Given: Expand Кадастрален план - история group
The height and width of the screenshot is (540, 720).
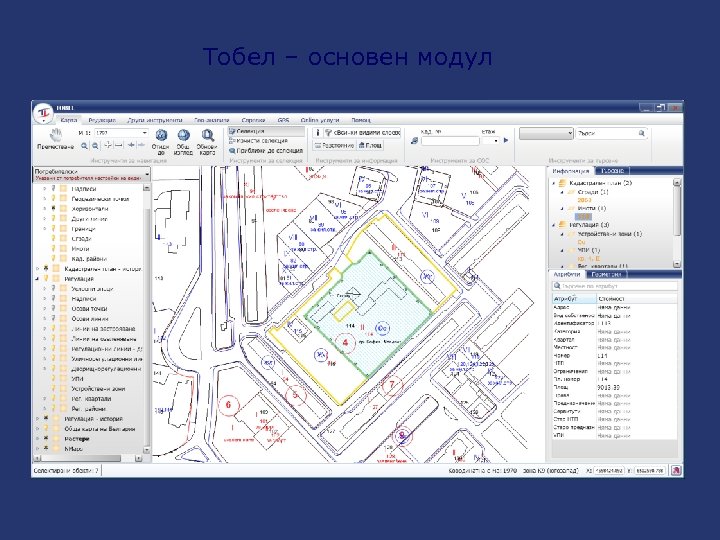Looking at the screenshot, I should (x=38, y=269).
